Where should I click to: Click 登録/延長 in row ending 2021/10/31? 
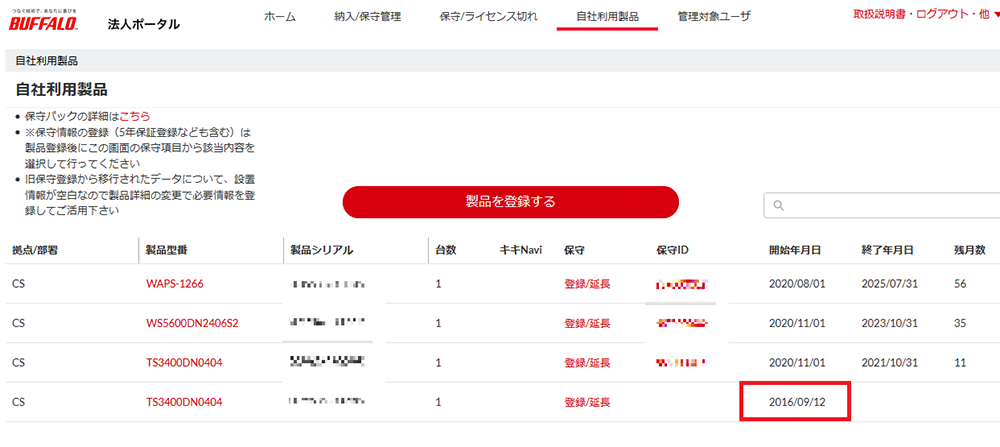[x=587, y=363]
